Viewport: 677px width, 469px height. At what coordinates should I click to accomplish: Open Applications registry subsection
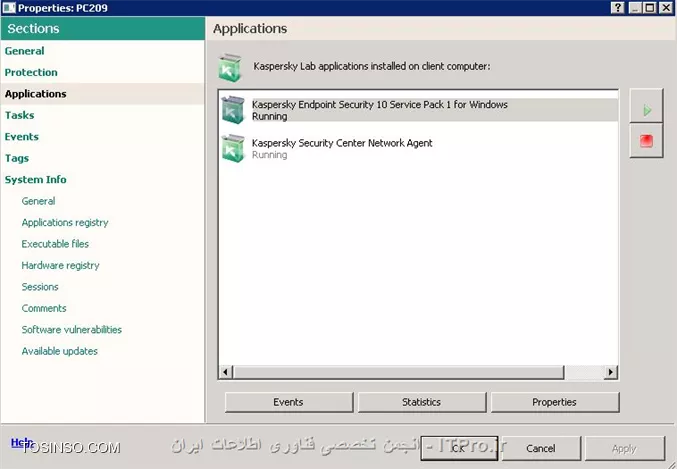(x=65, y=222)
